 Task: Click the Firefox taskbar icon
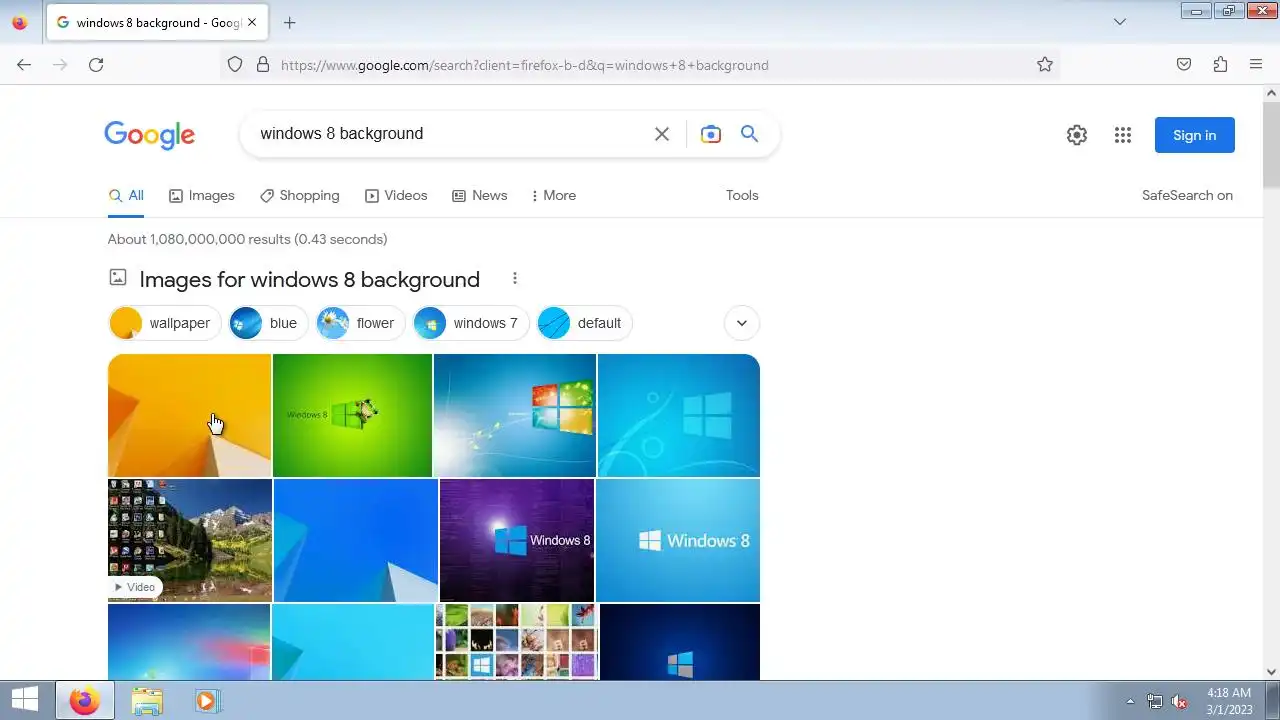click(85, 701)
